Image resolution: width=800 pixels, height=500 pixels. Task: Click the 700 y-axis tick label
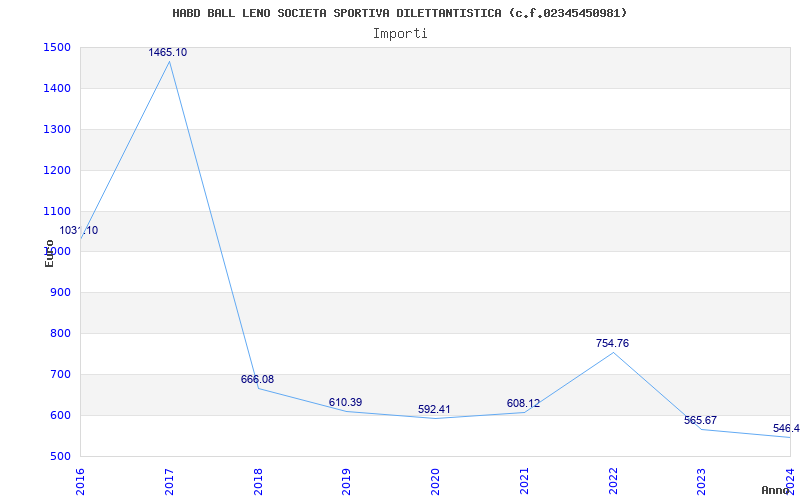63,374
